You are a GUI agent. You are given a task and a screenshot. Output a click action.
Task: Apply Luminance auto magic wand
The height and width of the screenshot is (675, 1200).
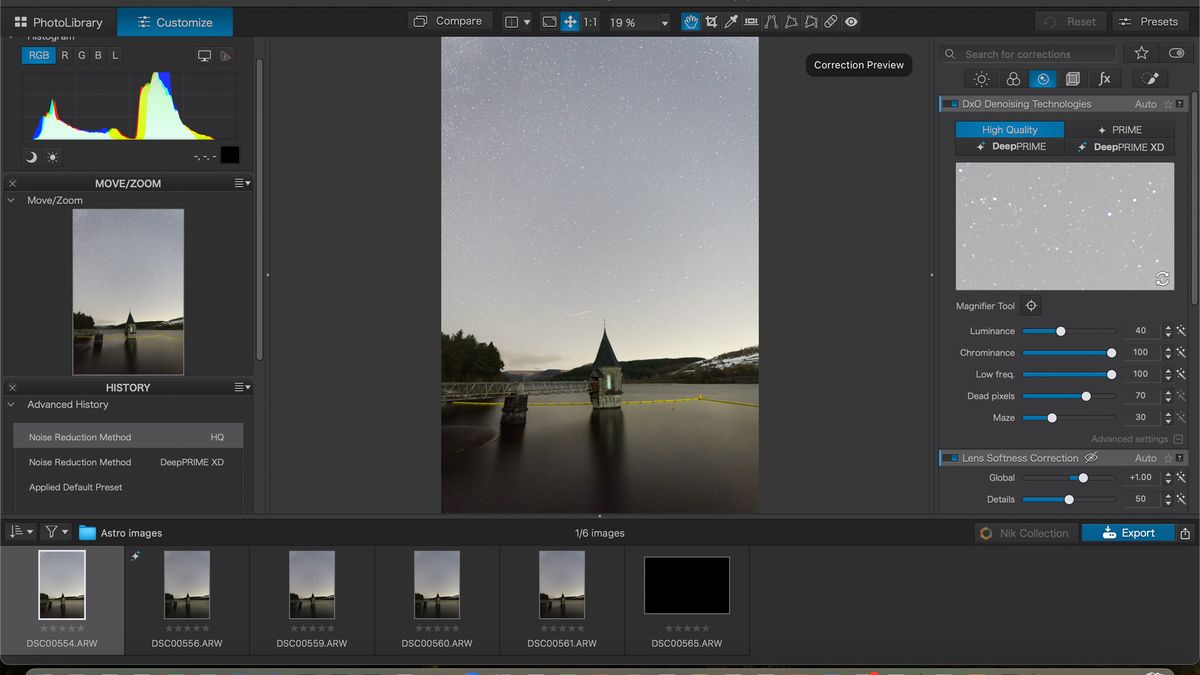(x=1180, y=331)
